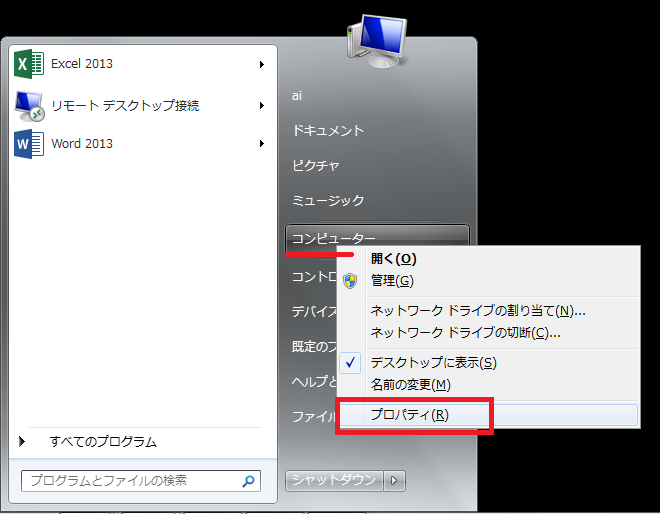Click the magnifier icon in search box
This screenshot has height=514, width=660.
click(x=248, y=481)
